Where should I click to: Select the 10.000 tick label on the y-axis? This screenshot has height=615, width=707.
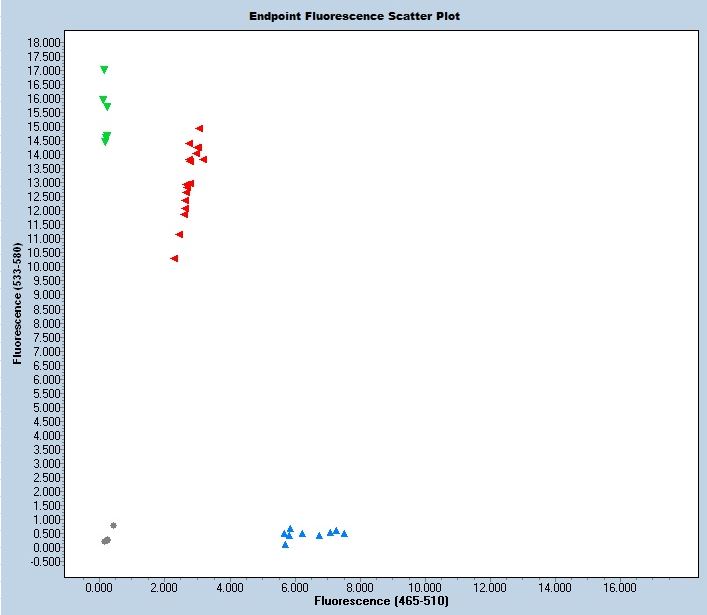pyautogui.click(x=44, y=267)
